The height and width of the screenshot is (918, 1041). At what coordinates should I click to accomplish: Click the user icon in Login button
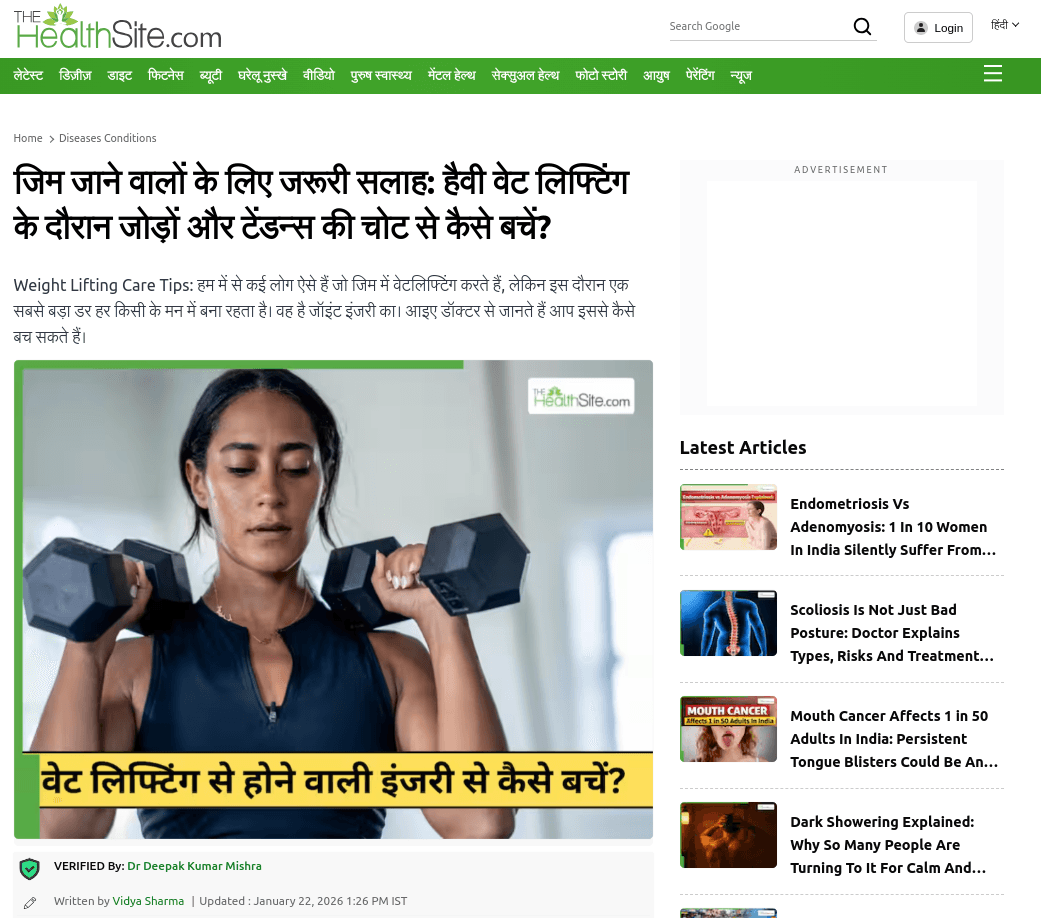coord(921,28)
